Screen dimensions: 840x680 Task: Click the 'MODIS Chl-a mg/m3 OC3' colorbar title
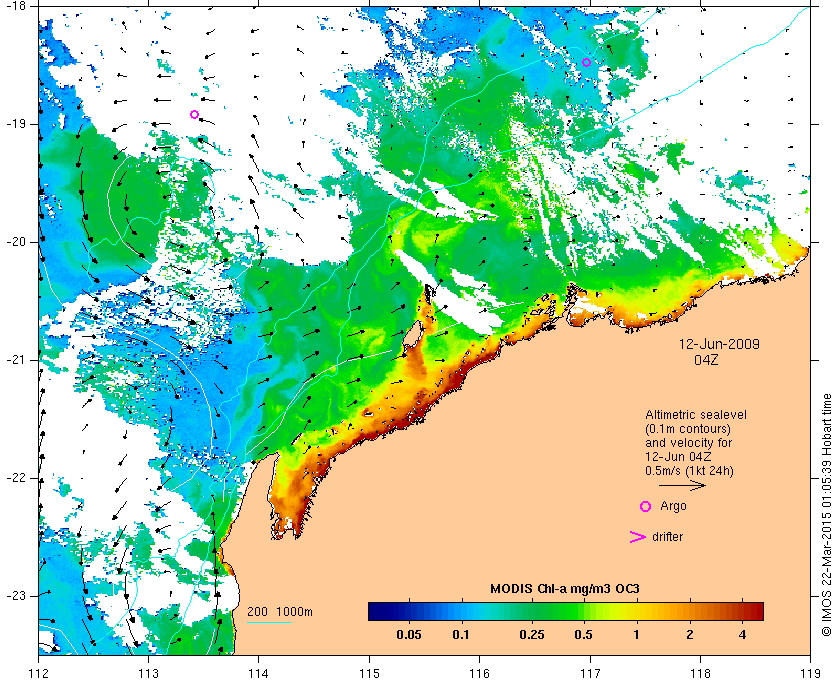click(565, 589)
